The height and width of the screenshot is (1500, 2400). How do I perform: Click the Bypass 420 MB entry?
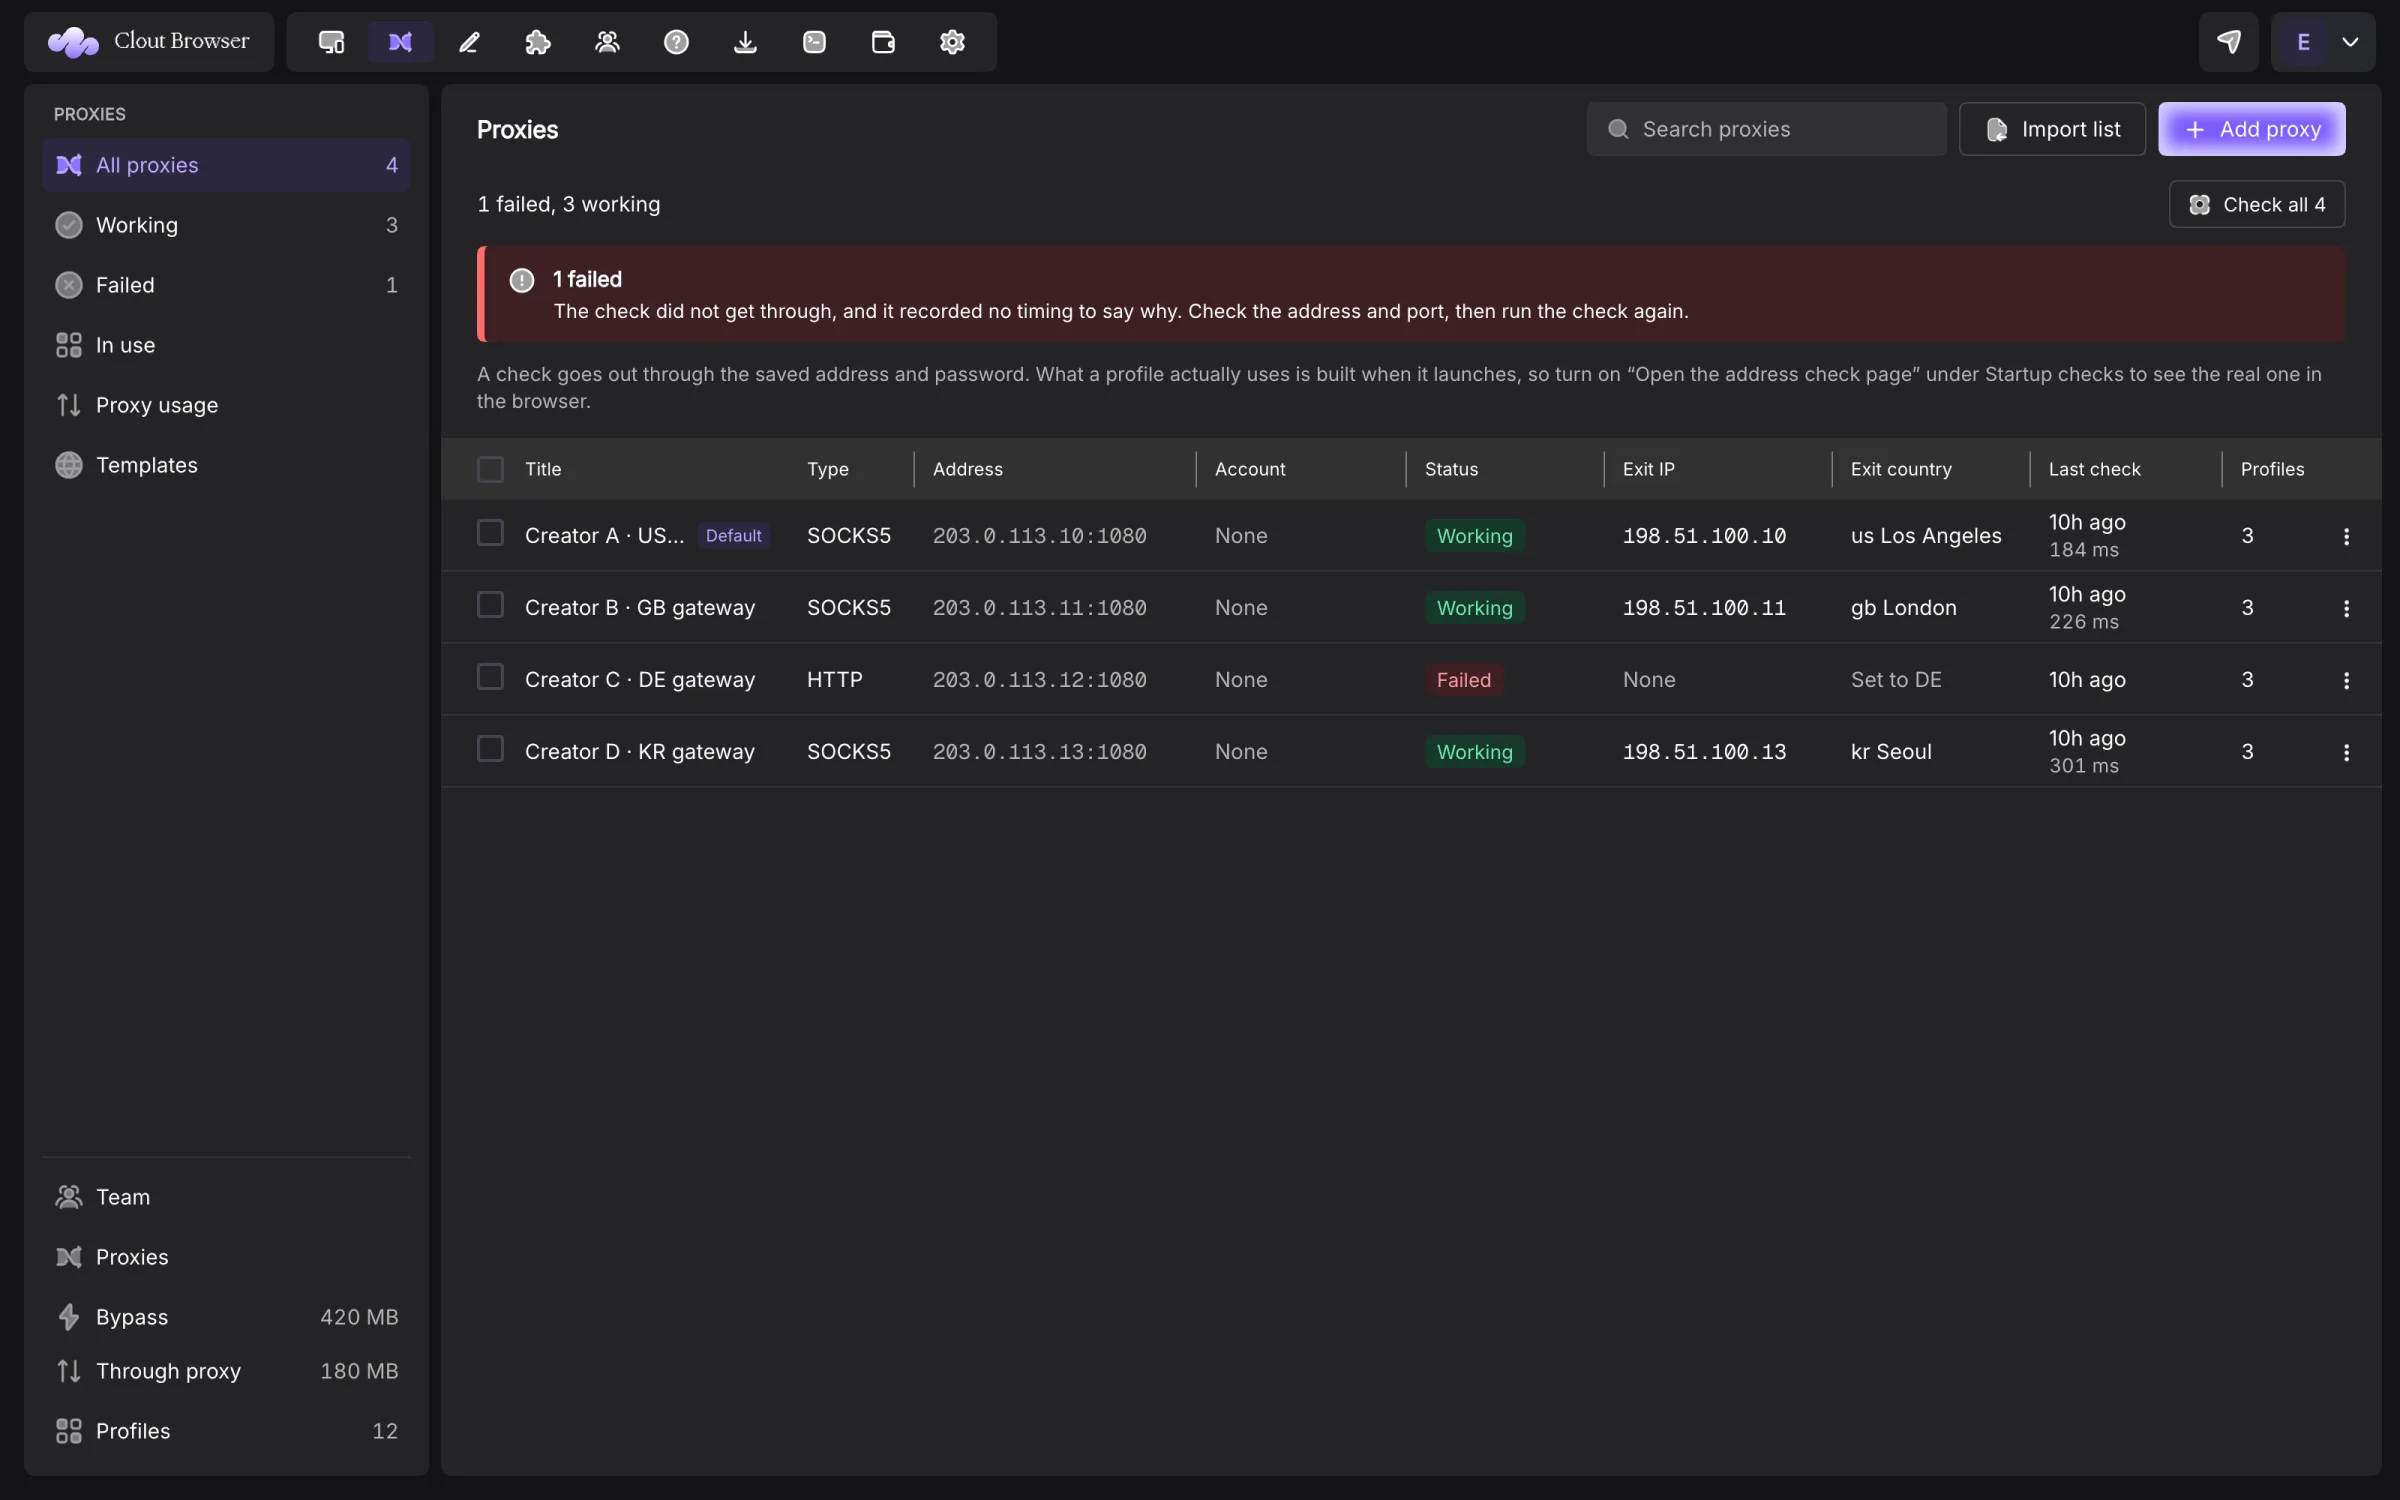[226, 1317]
